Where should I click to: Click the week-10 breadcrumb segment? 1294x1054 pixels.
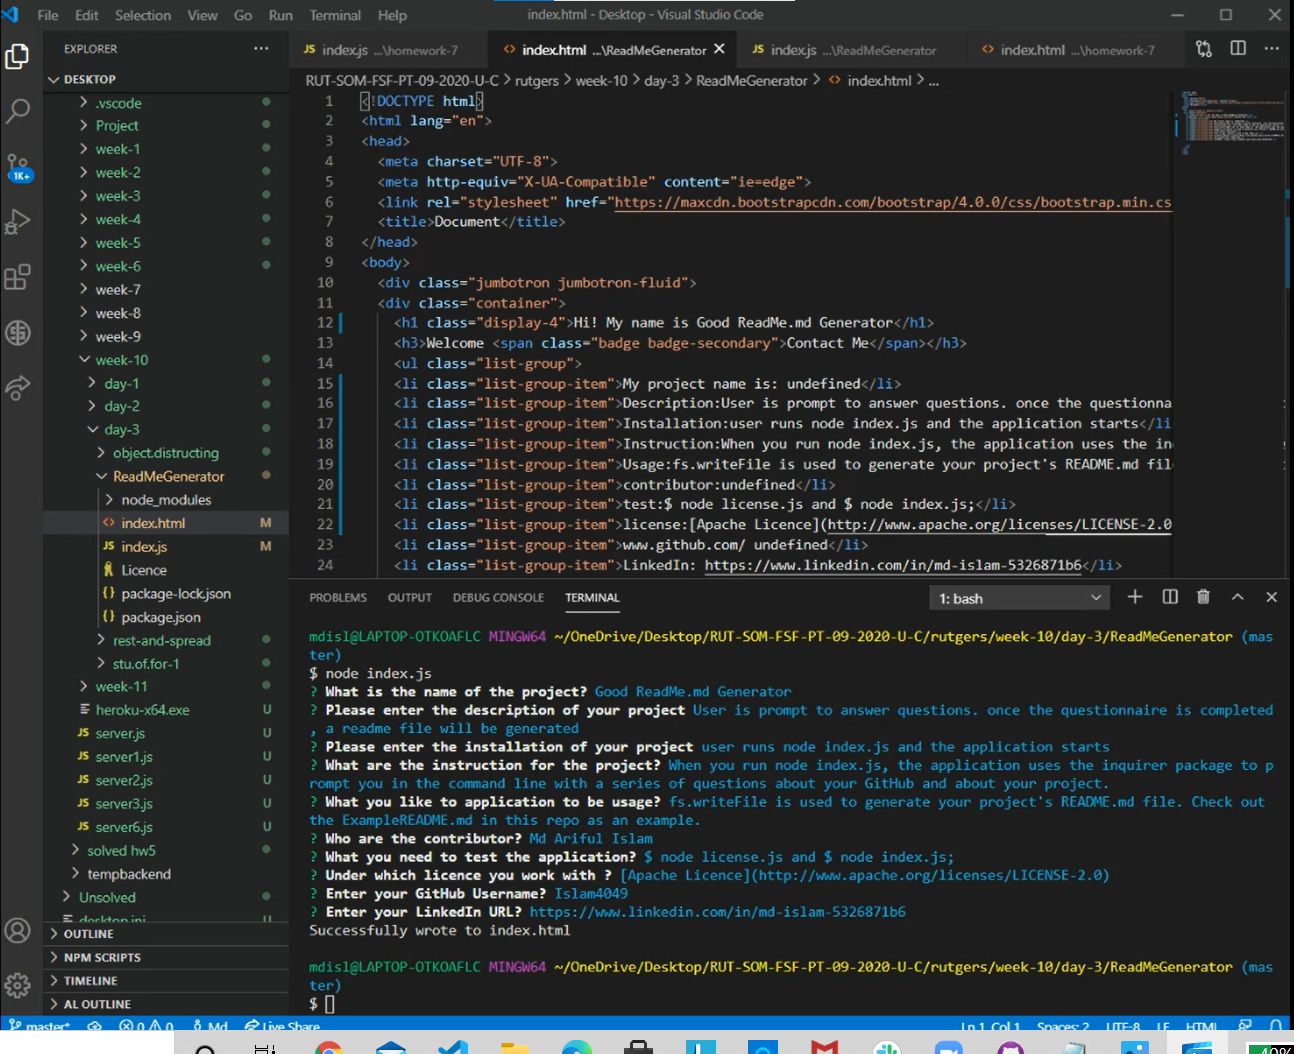[601, 80]
